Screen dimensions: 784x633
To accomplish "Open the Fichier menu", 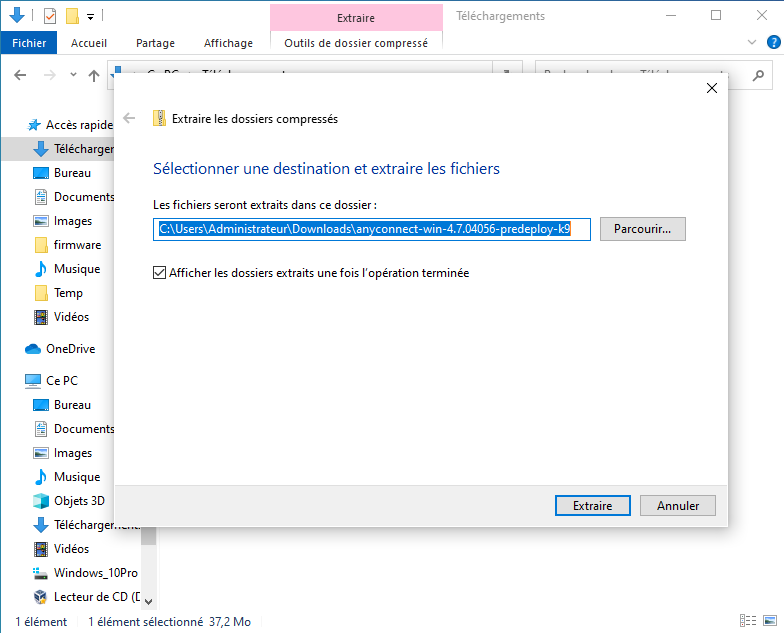I will click(29, 43).
